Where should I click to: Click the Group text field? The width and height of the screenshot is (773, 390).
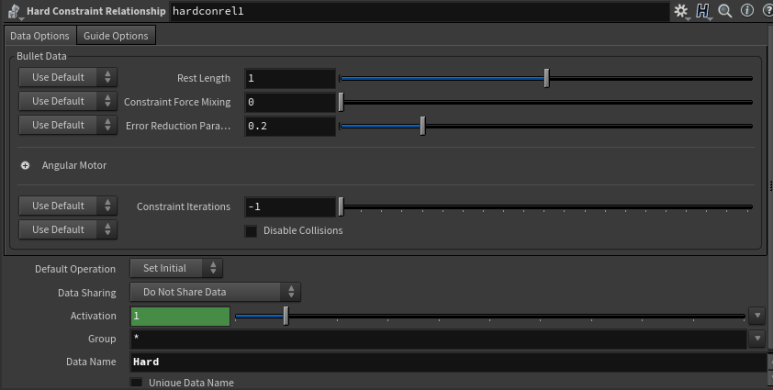tap(438, 339)
